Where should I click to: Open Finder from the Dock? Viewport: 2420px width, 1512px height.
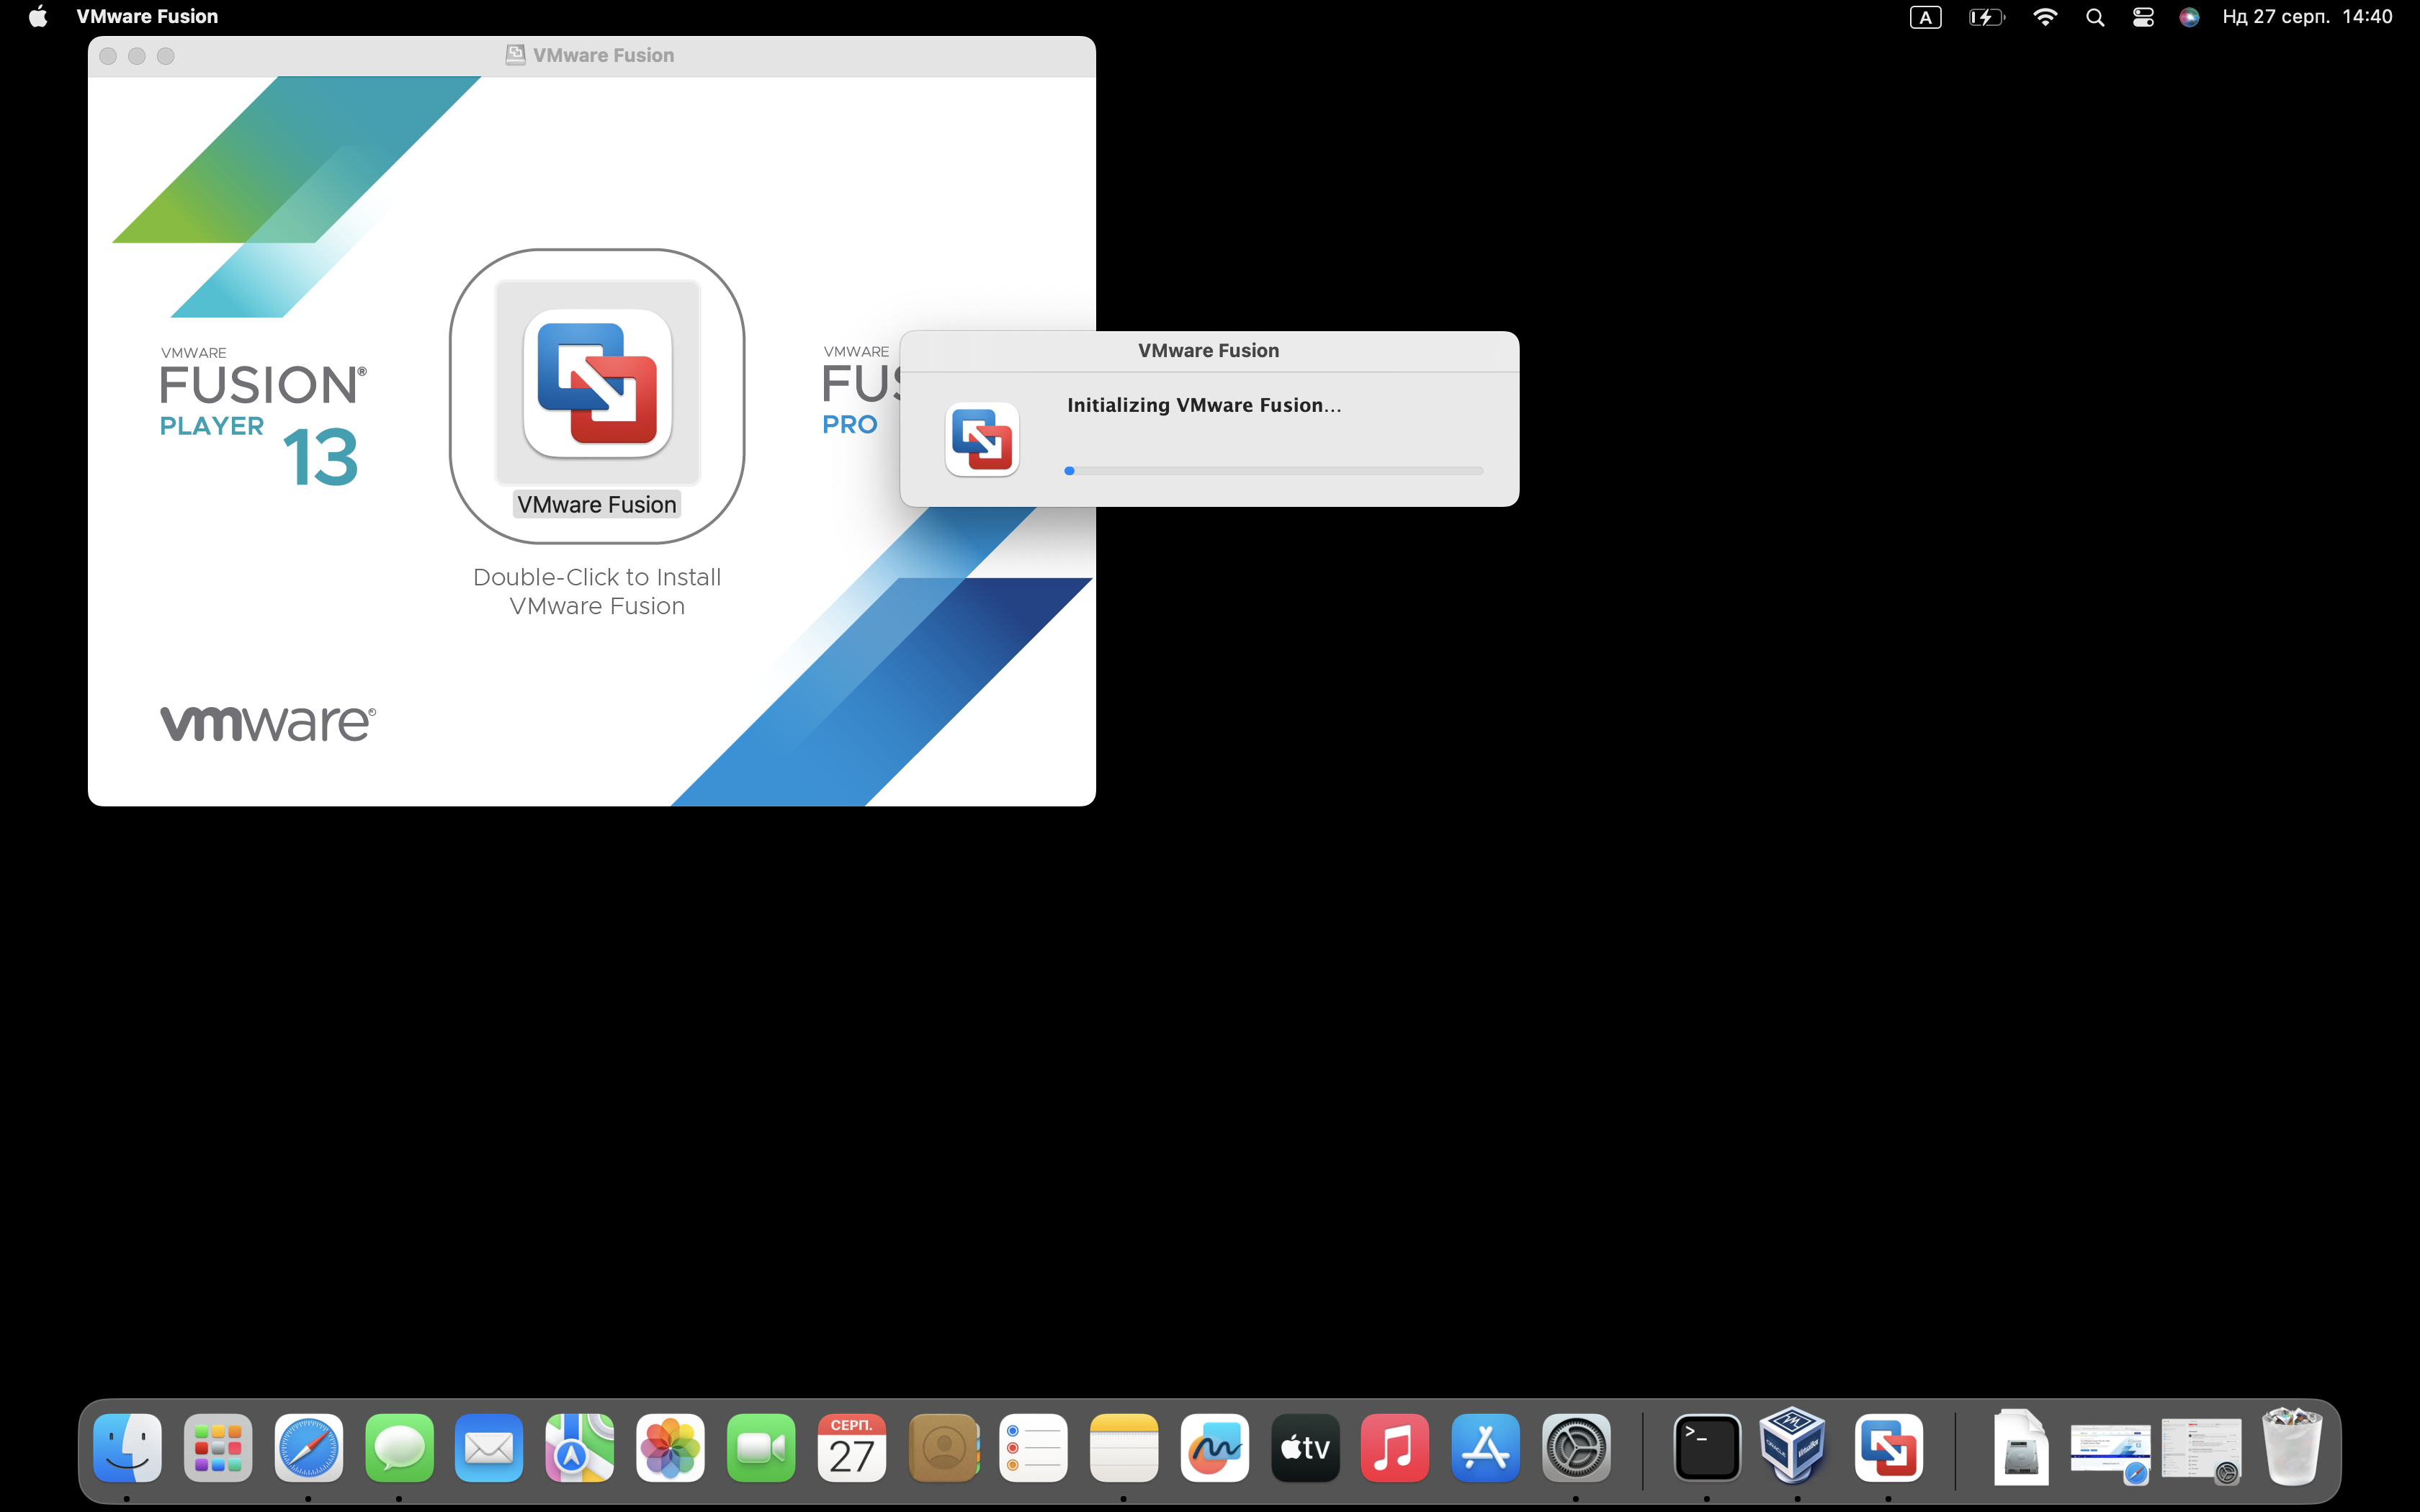click(x=128, y=1447)
